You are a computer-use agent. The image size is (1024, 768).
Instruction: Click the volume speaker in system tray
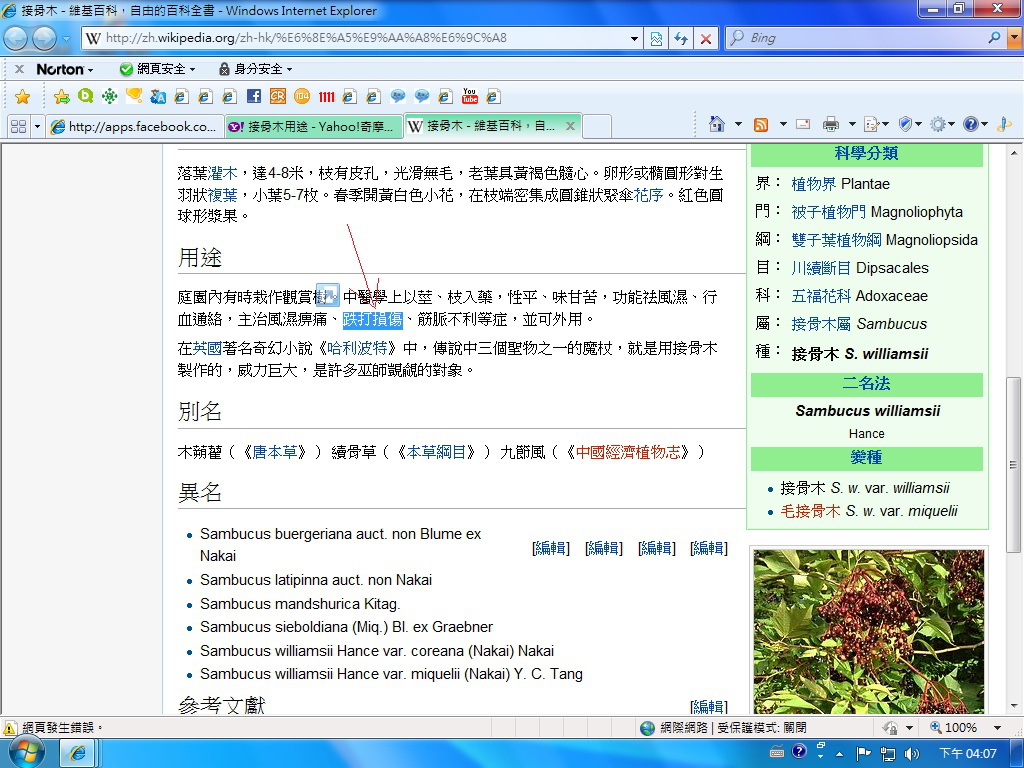click(x=911, y=753)
